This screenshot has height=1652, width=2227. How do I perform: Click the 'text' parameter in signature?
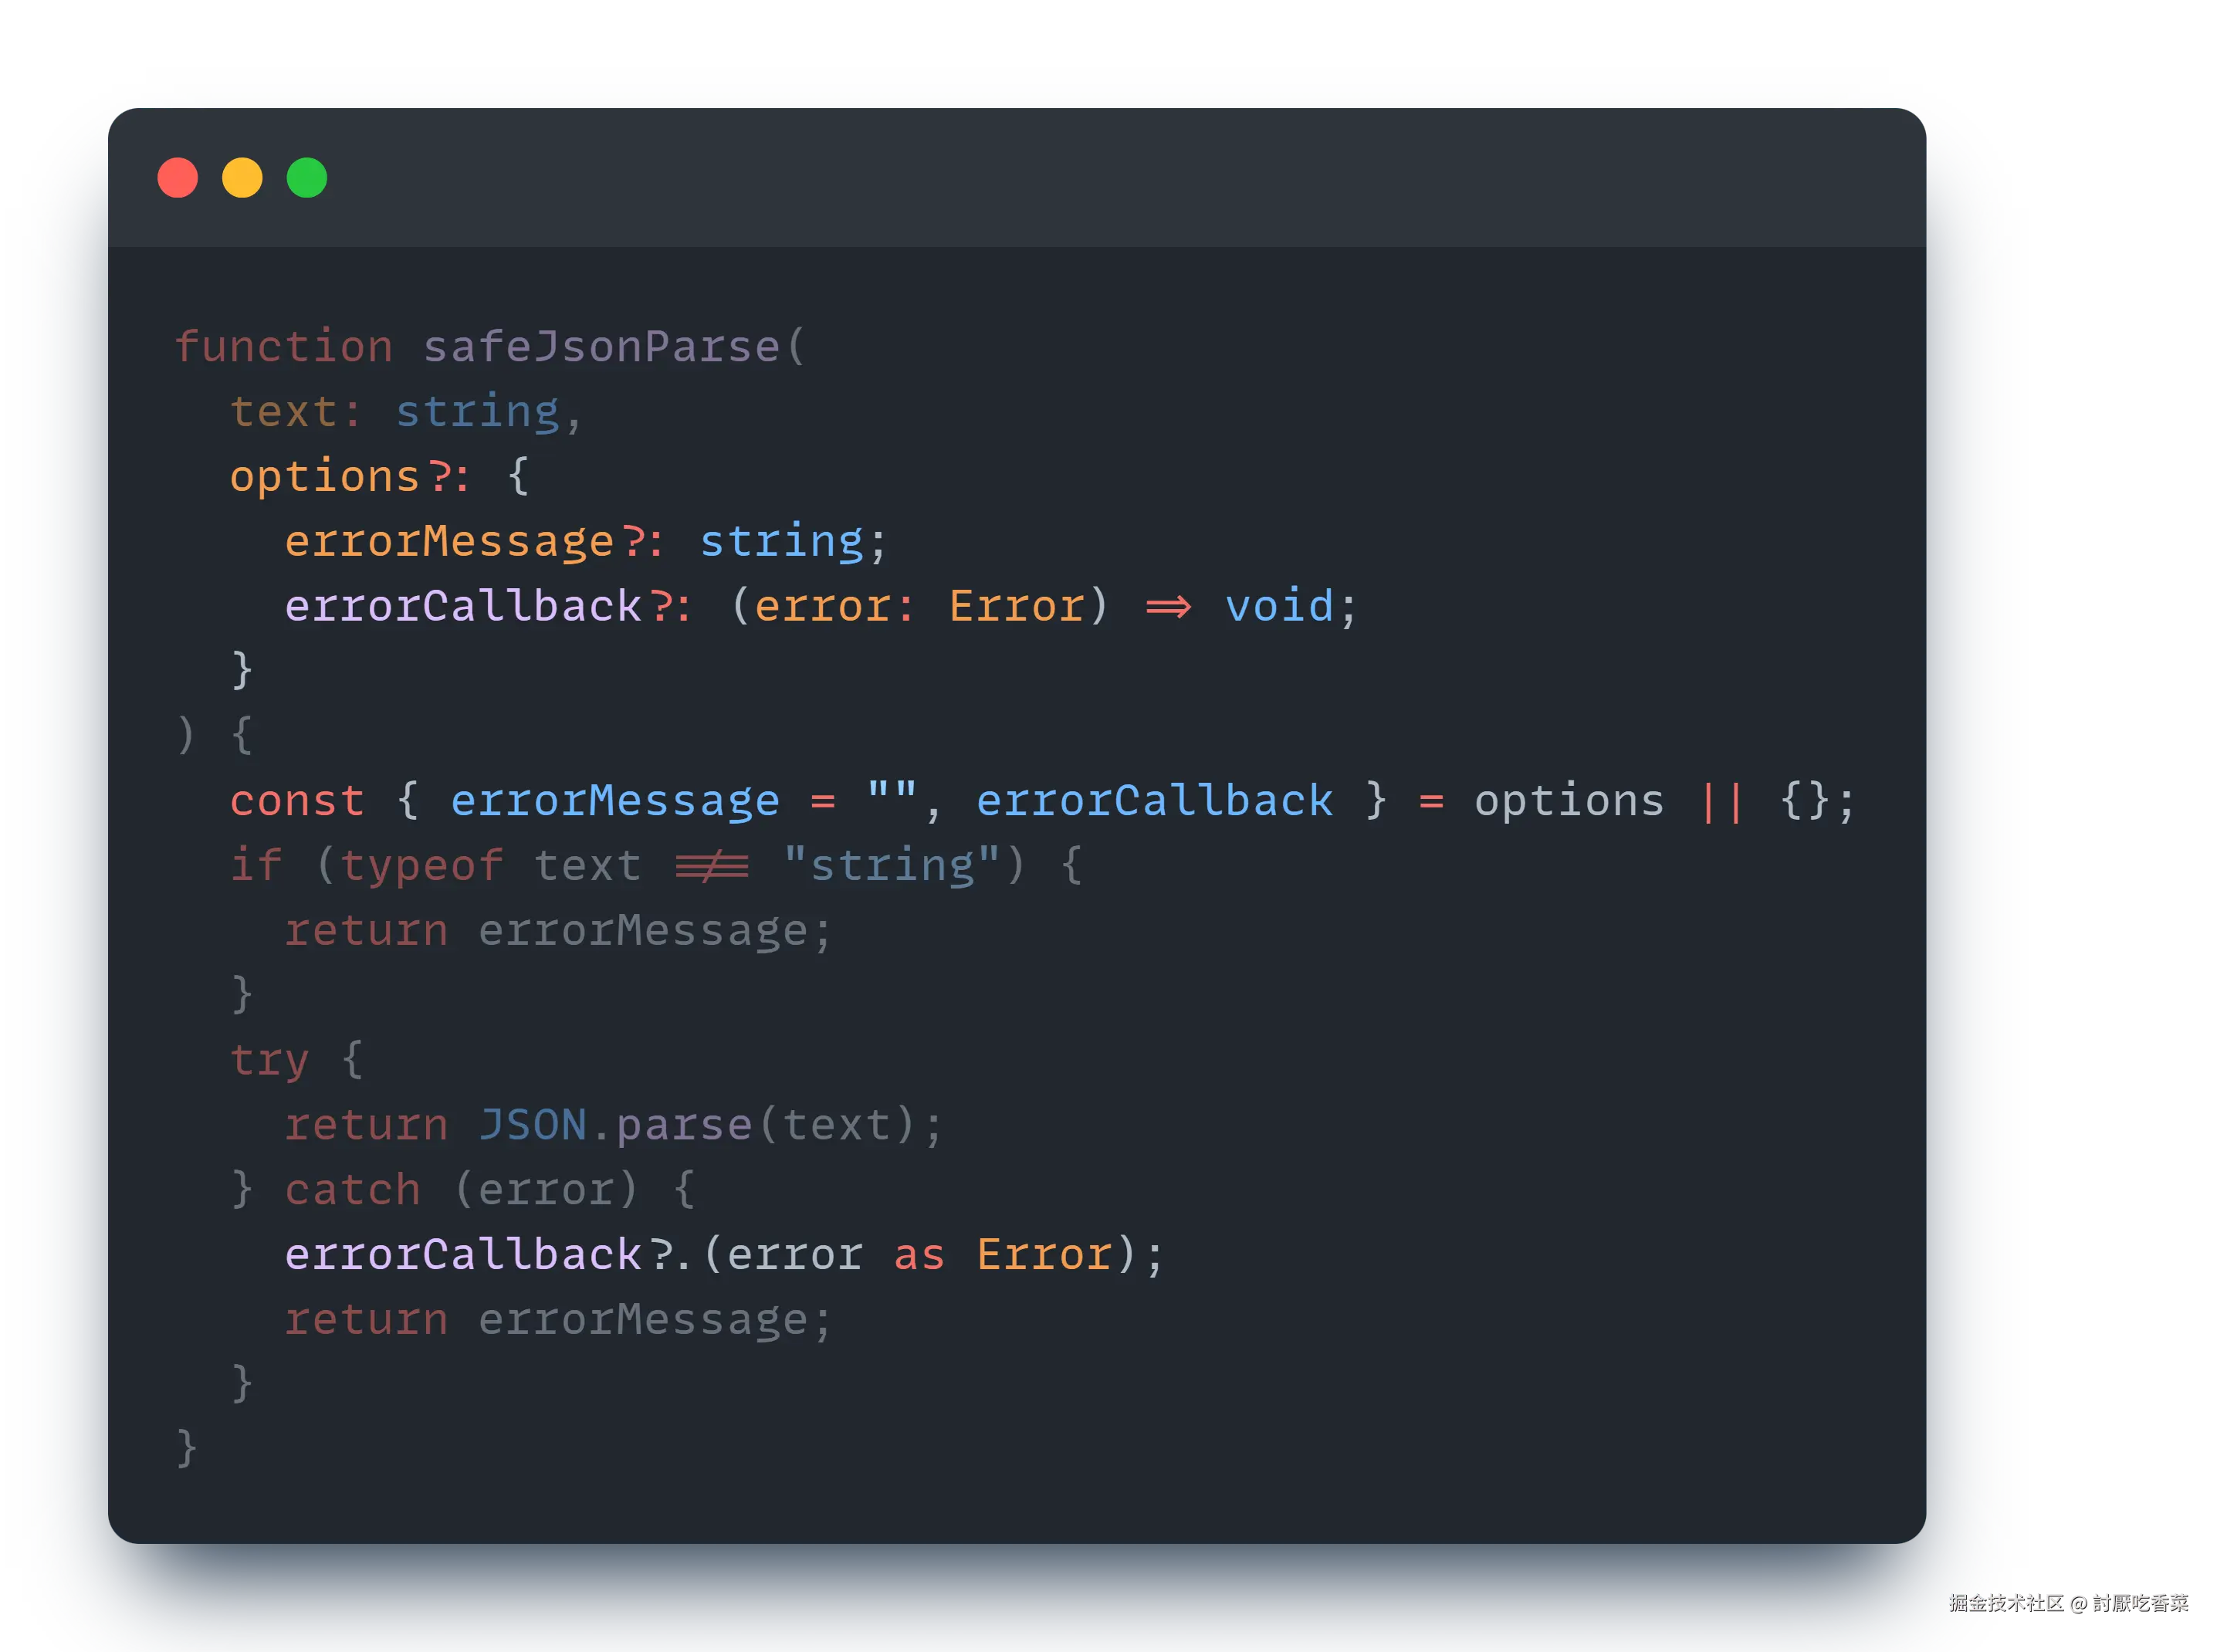(x=283, y=411)
